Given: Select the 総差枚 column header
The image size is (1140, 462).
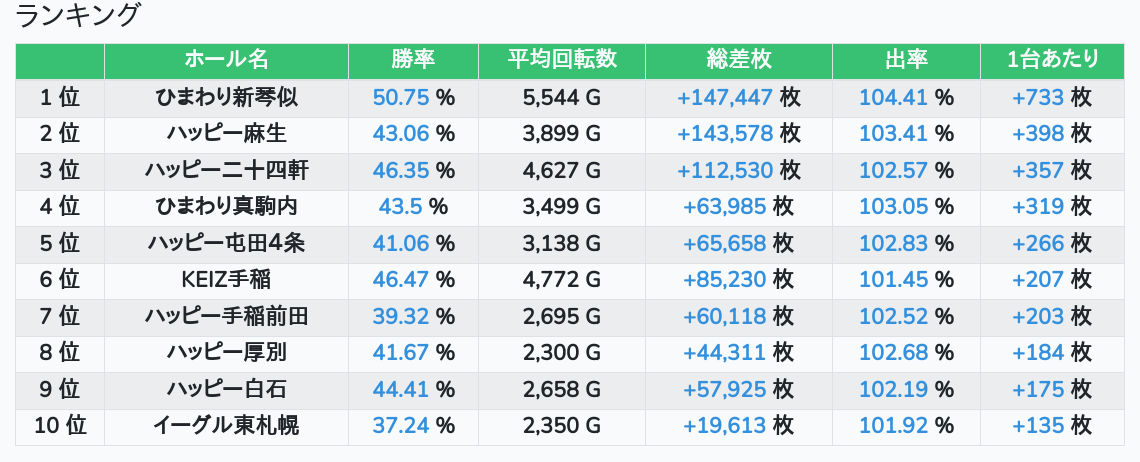Looking at the screenshot, I should click(x=738, y=60).
